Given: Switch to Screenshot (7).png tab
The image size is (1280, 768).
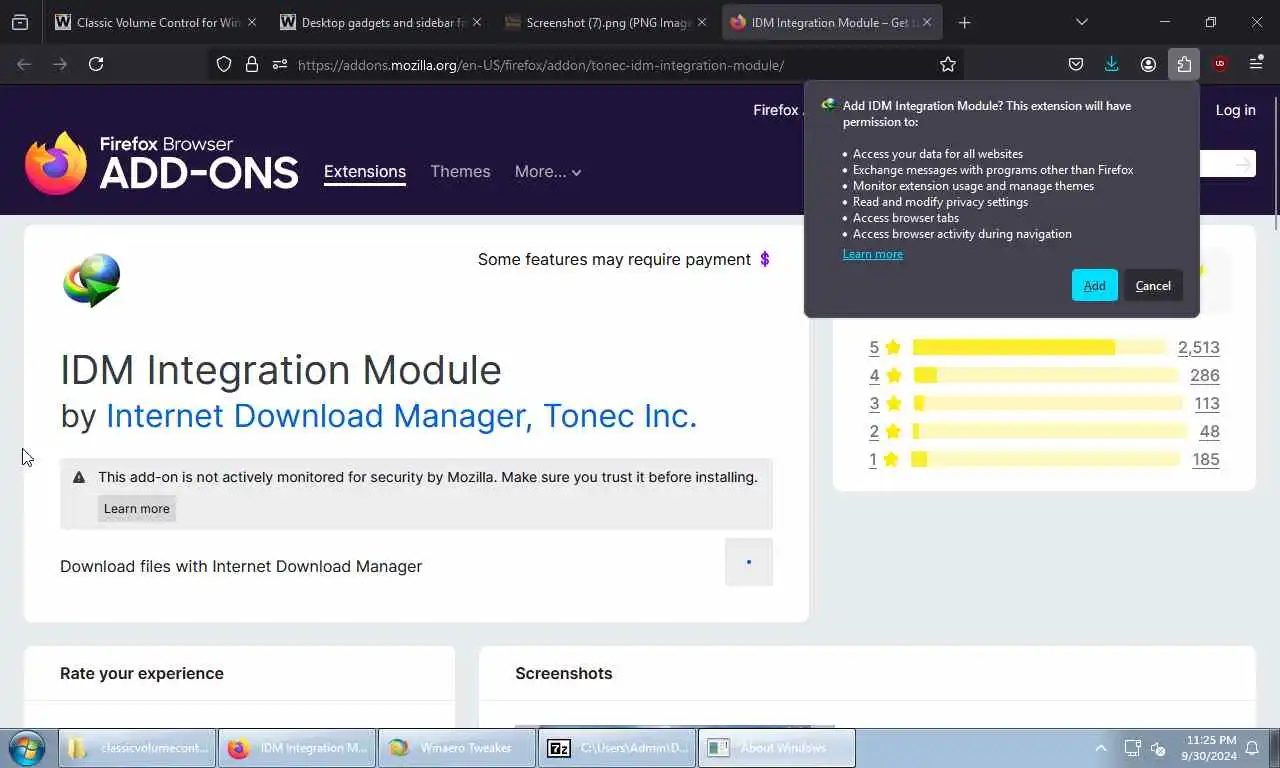Looking at the screenshot, I should (606, 22).
